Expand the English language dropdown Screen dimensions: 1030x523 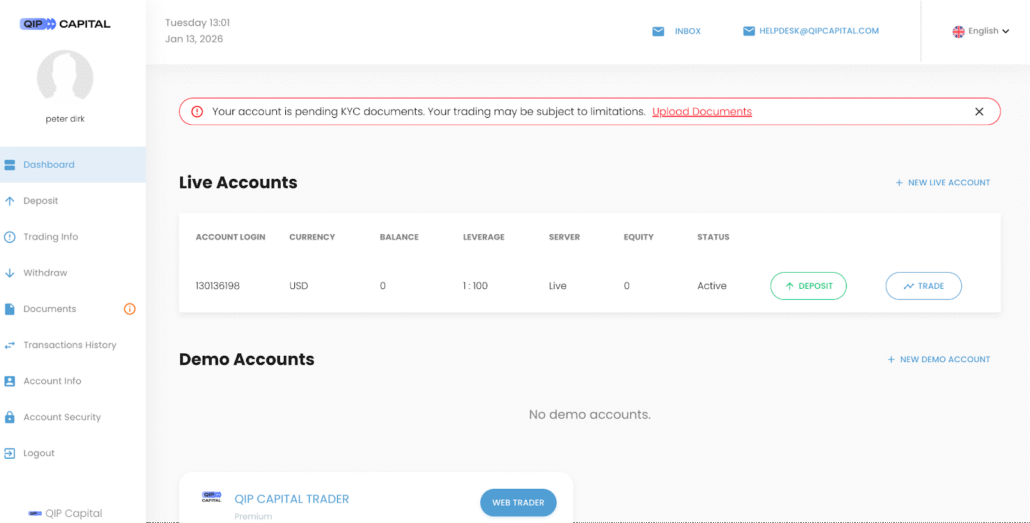tap(981, 31)
